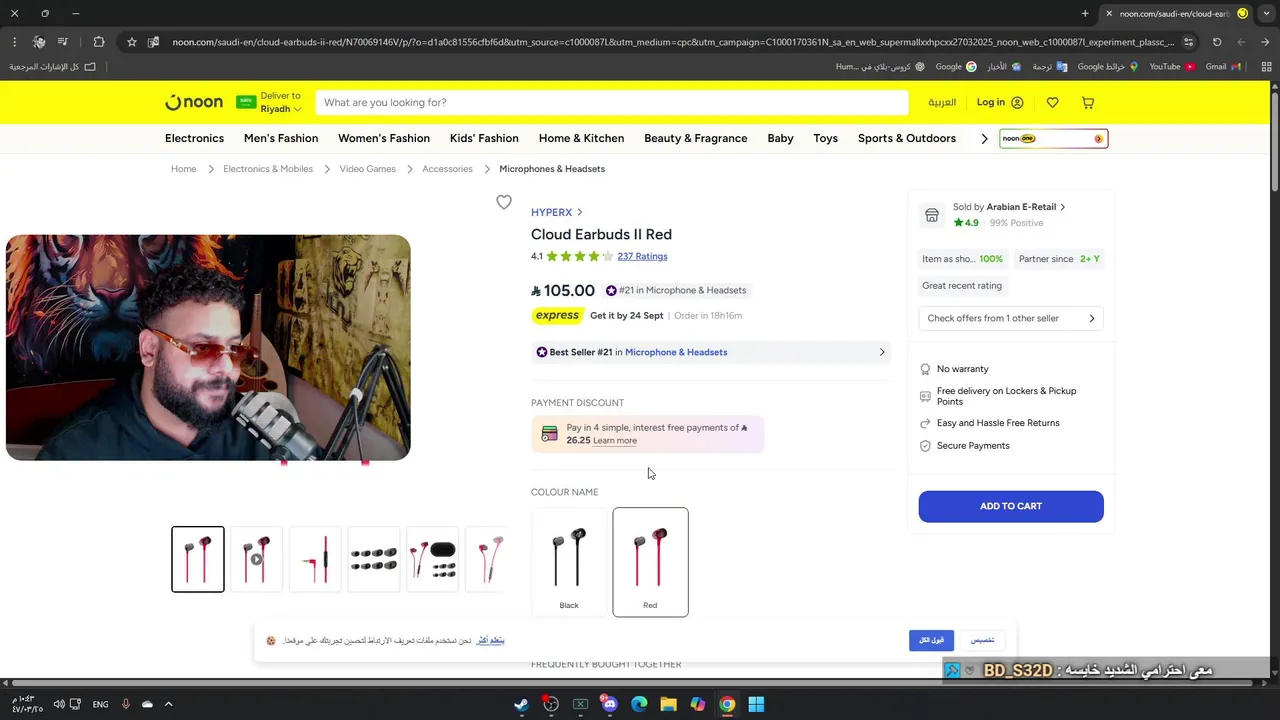Open Kids' Fashion category menu
1280x720 pixels.
tap(484, 138)
